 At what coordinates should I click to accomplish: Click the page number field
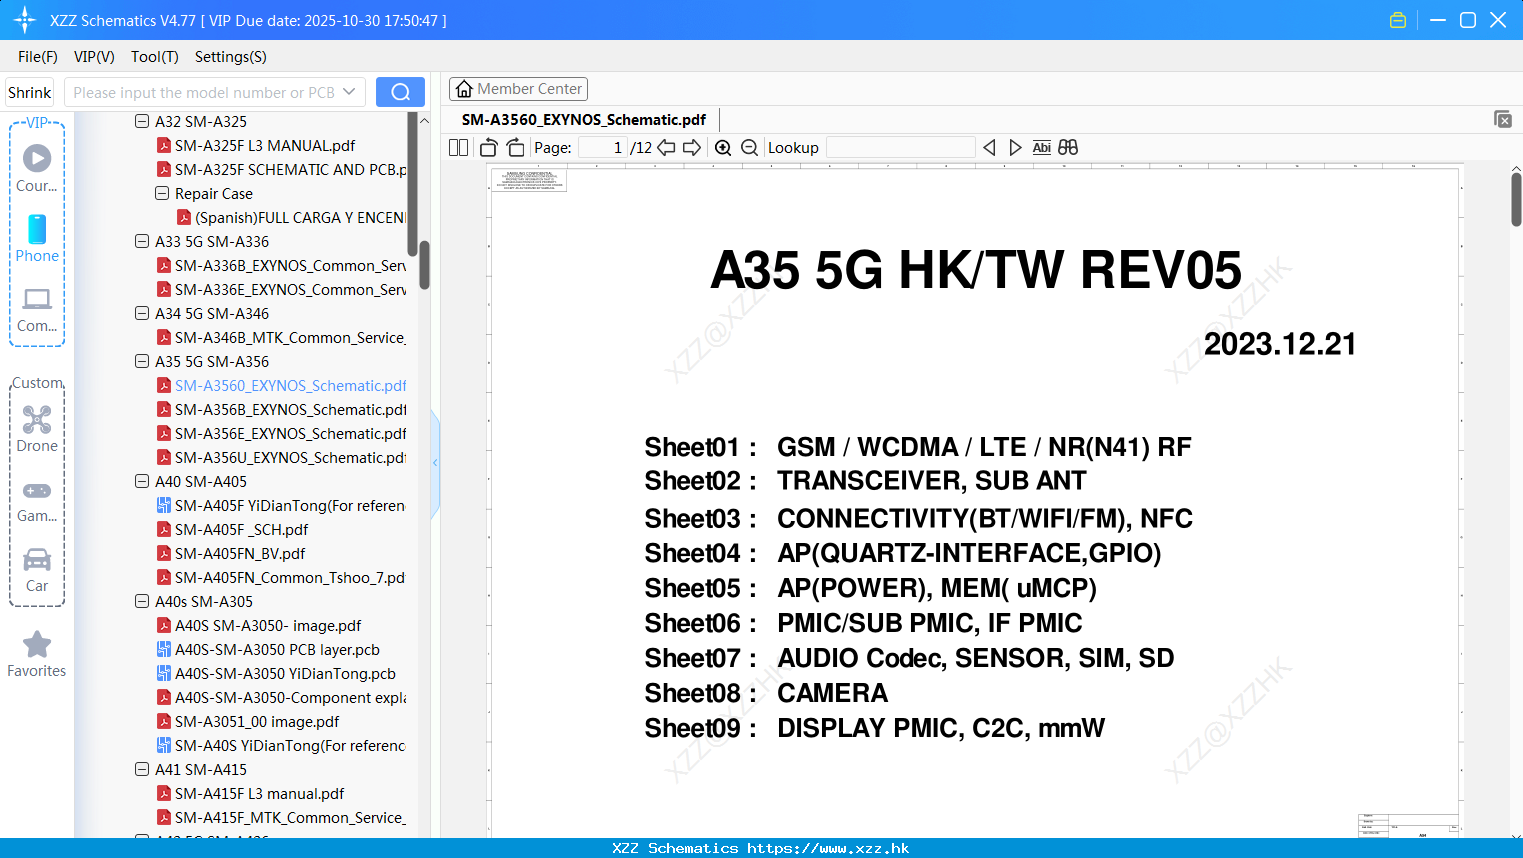603,147
